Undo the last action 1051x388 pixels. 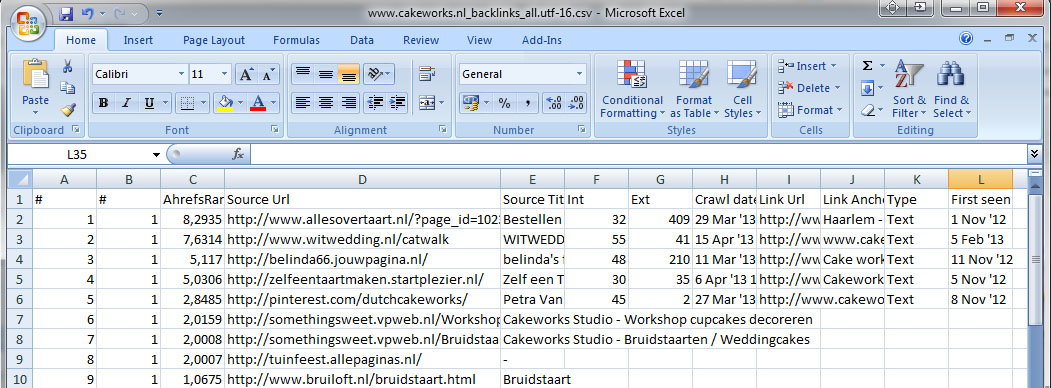click(87, 13)
